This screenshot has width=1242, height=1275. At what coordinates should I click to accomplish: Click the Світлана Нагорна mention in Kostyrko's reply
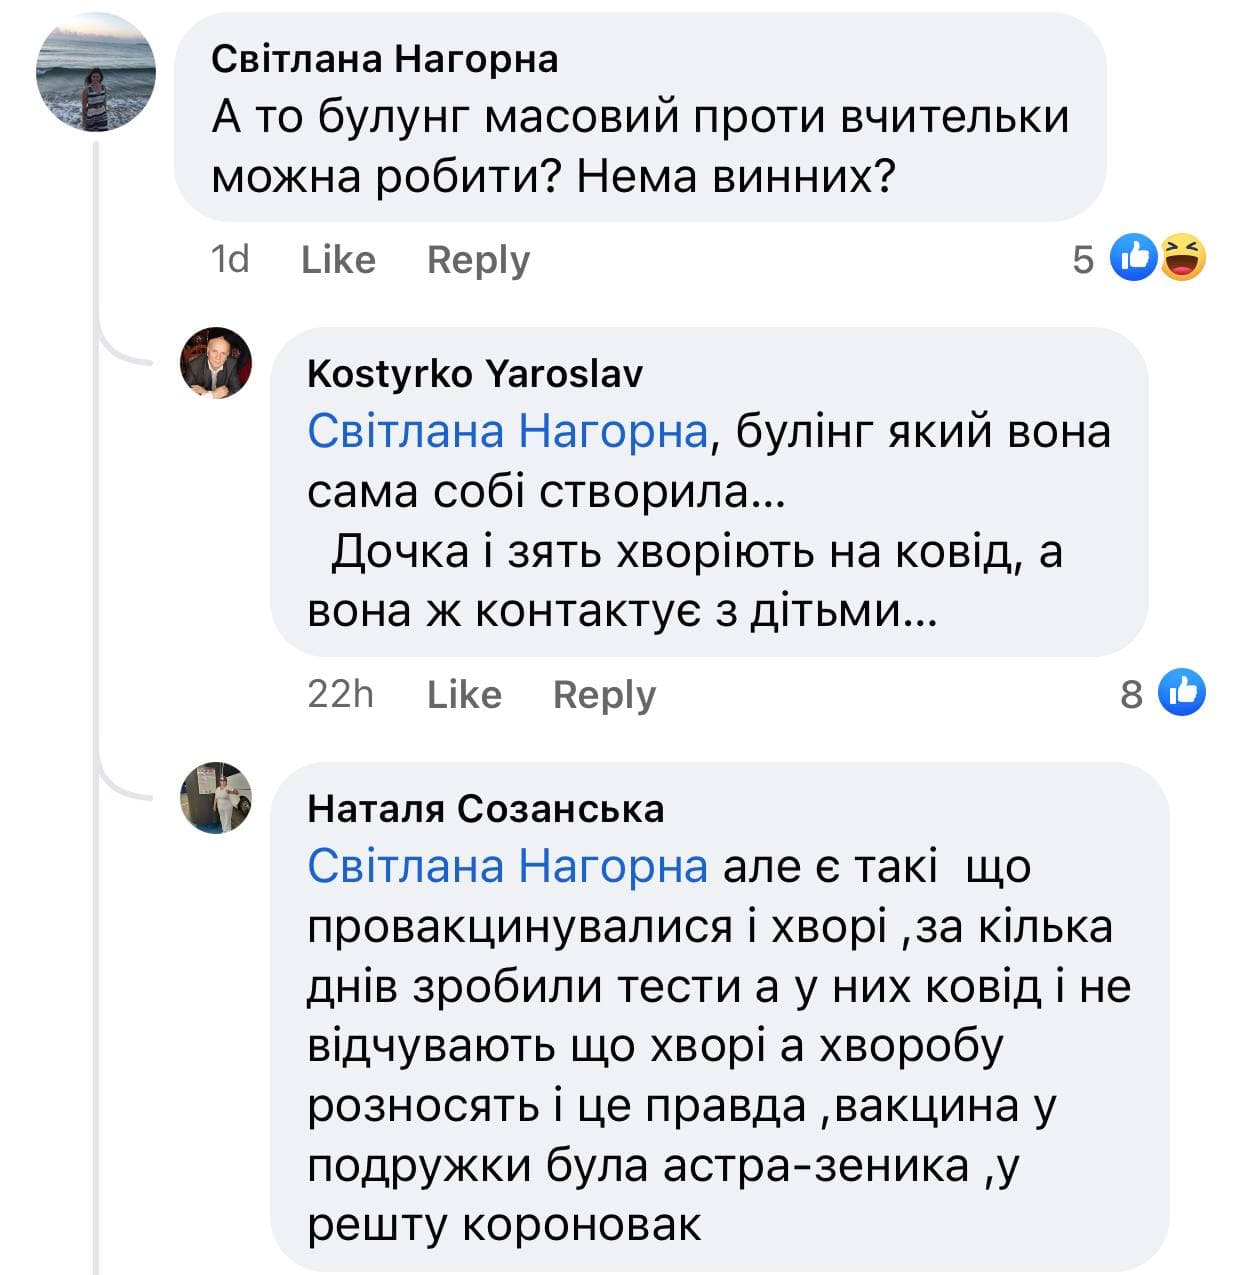[x=508, y=431]
